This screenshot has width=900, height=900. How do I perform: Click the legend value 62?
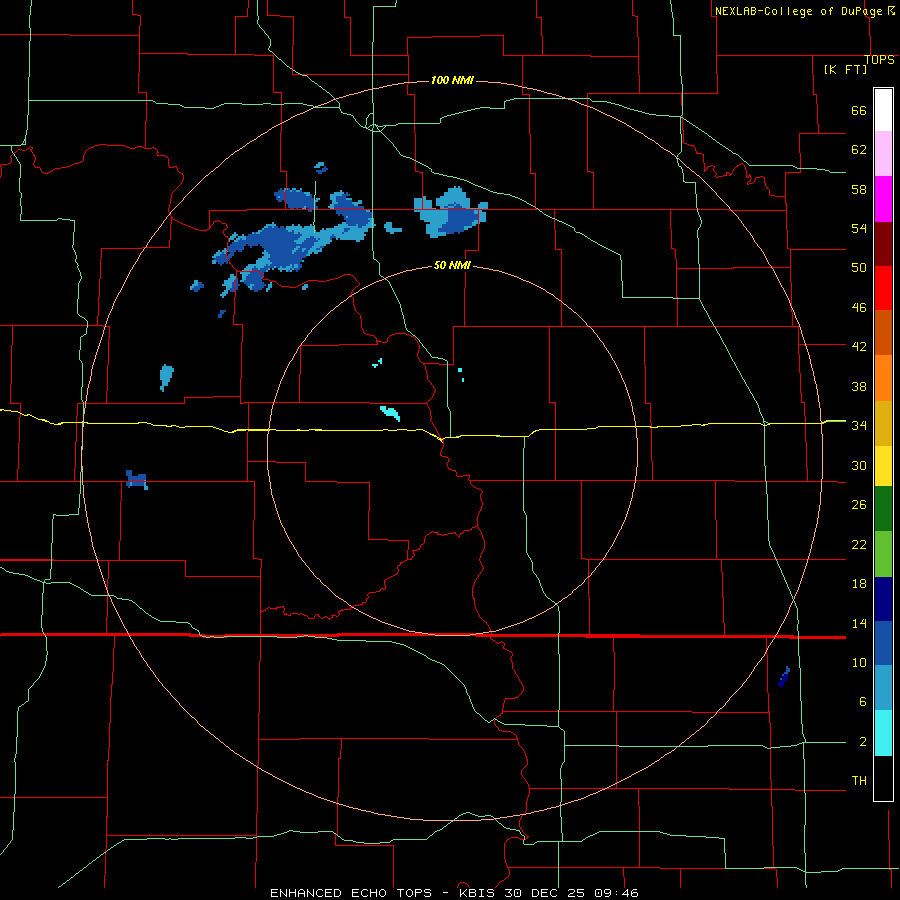[859, 150]
